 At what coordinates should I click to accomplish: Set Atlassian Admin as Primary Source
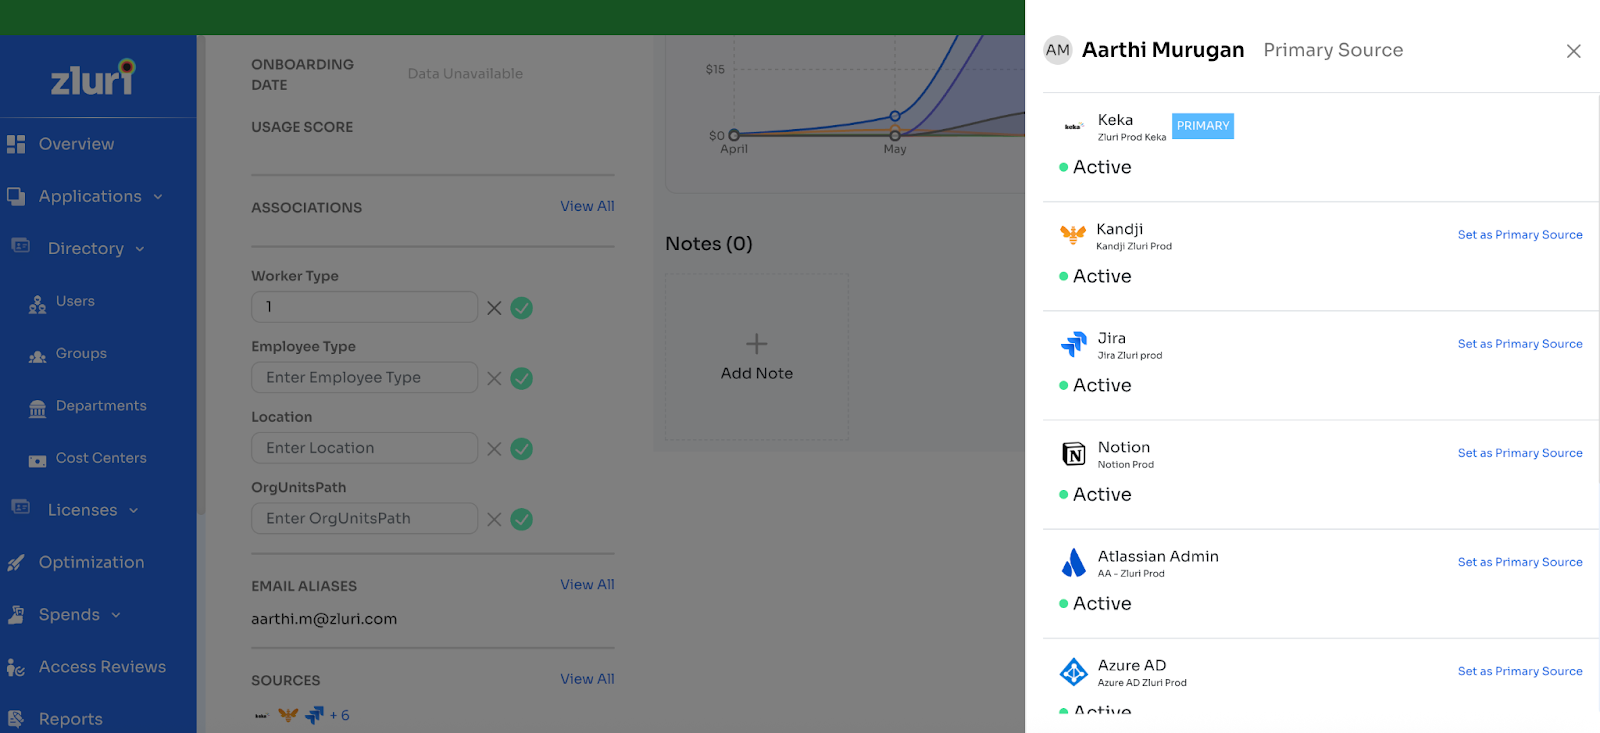pyautogui.click(x=1520, y=562)
